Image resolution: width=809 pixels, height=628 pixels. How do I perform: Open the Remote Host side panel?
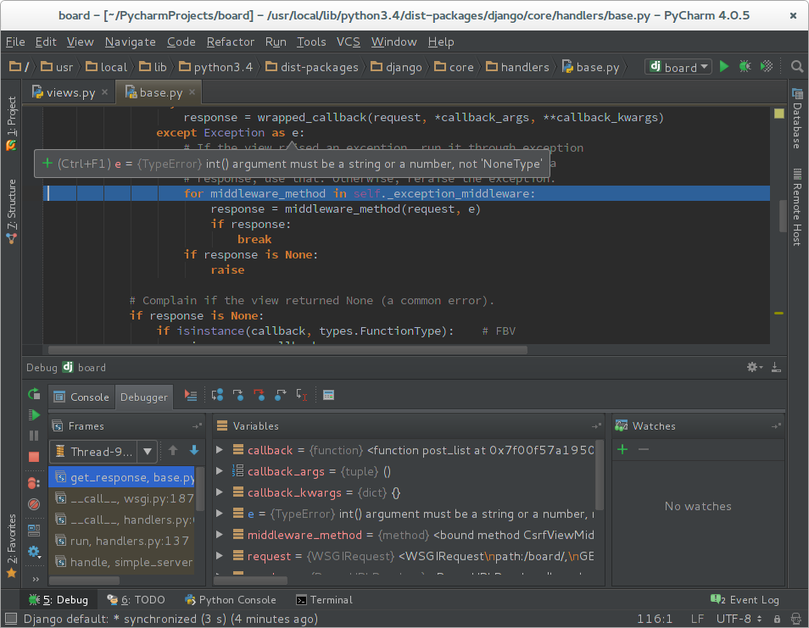point(797,206)
